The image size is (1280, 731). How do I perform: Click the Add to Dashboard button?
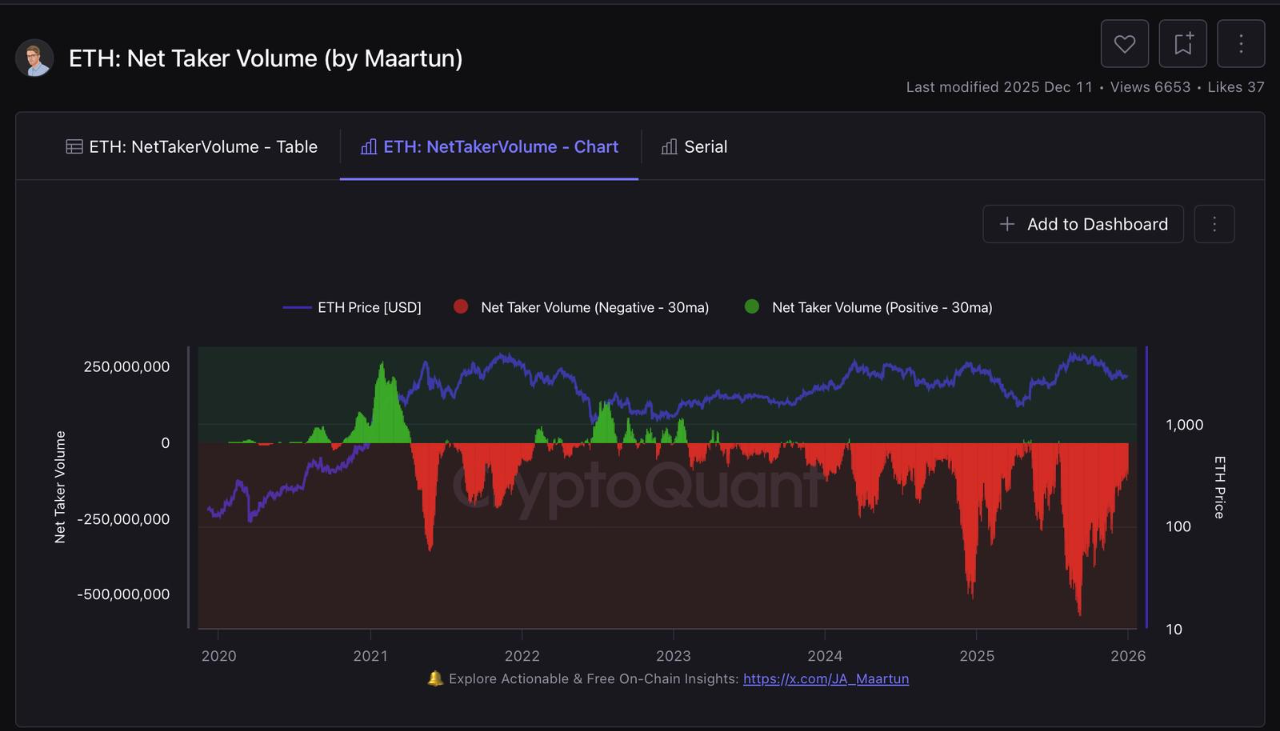[1083, 224]
